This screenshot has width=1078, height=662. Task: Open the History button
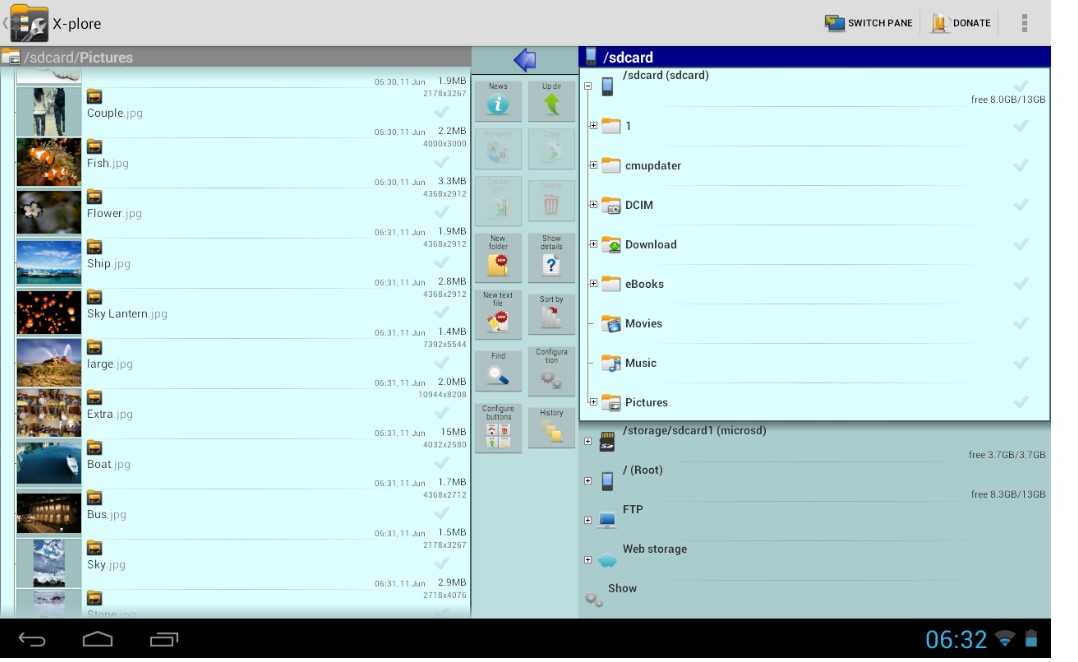[x=551, y=426]
